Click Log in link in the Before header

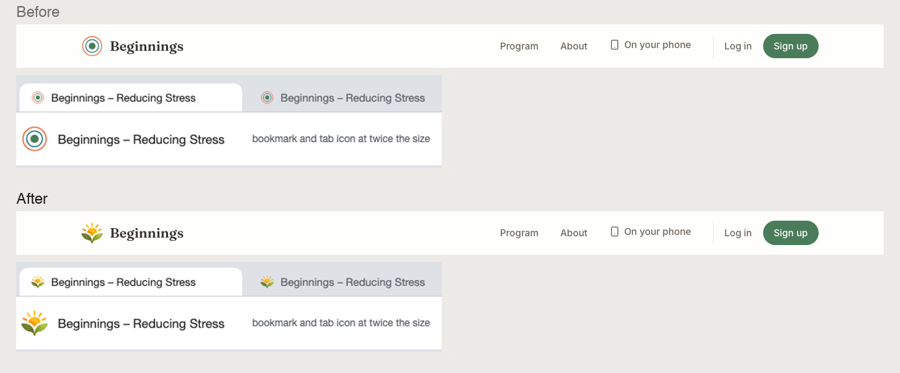(738, 46)
